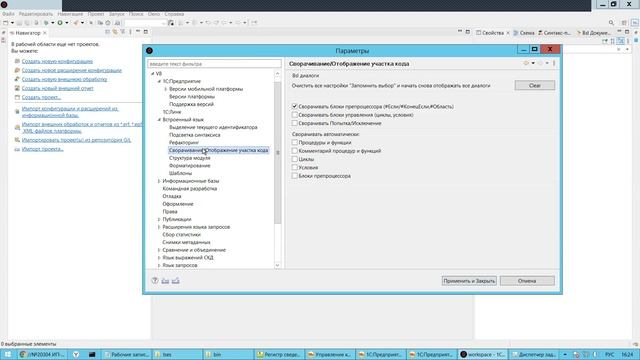
Task: Click the Clear button
Action: point(535,85)
